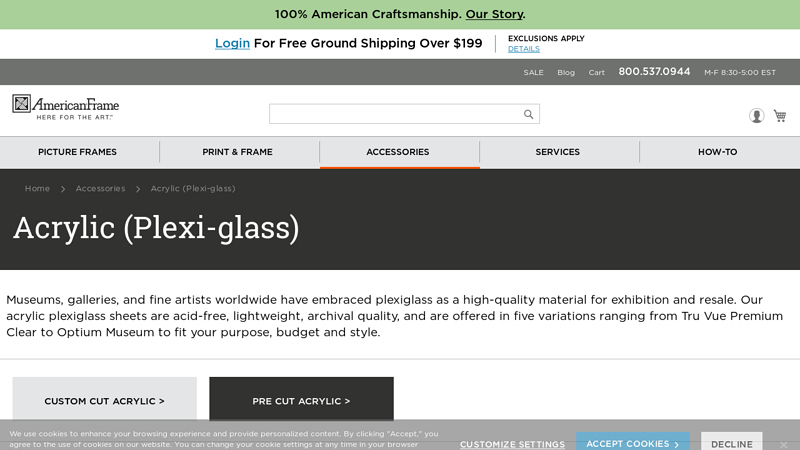Open the shopping cart icon
Image resolution: width=800 pixels, height=450 pixels.
click(780, 116)
